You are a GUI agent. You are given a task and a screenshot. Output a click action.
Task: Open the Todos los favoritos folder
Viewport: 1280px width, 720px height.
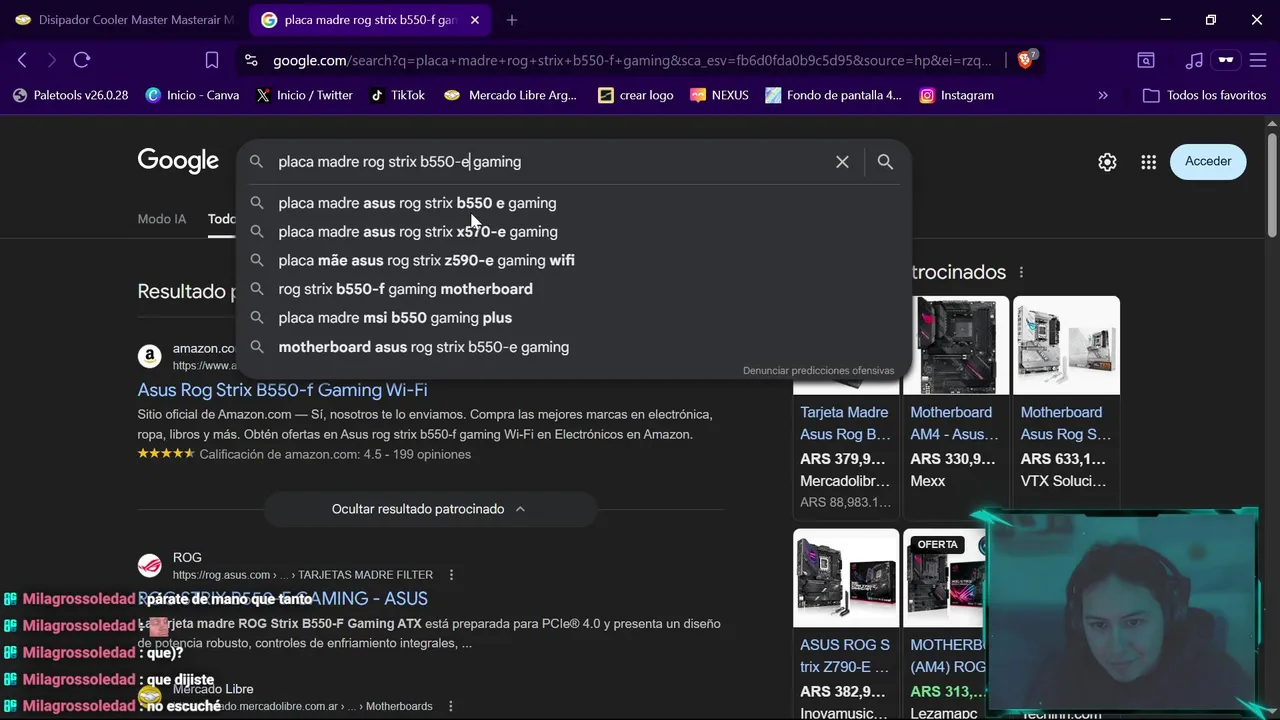tap(1204, 95)
